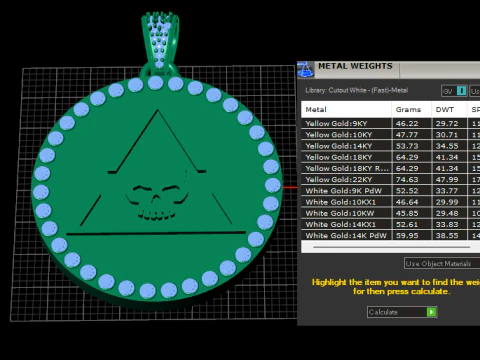Click the metals table horizontal scrollbar
The image size is (480, 360).
(x=391, y=247)
